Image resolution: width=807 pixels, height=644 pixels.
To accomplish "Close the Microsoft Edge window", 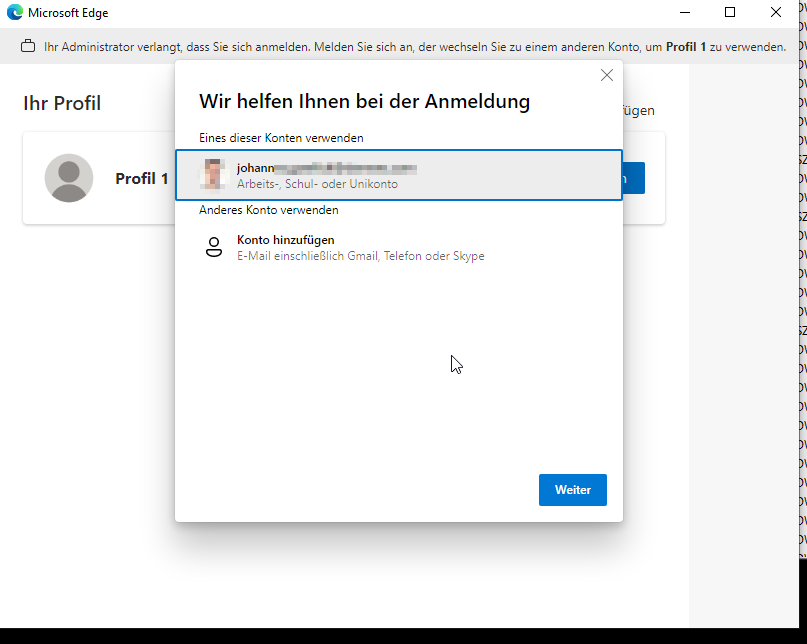I will [776, 12].
